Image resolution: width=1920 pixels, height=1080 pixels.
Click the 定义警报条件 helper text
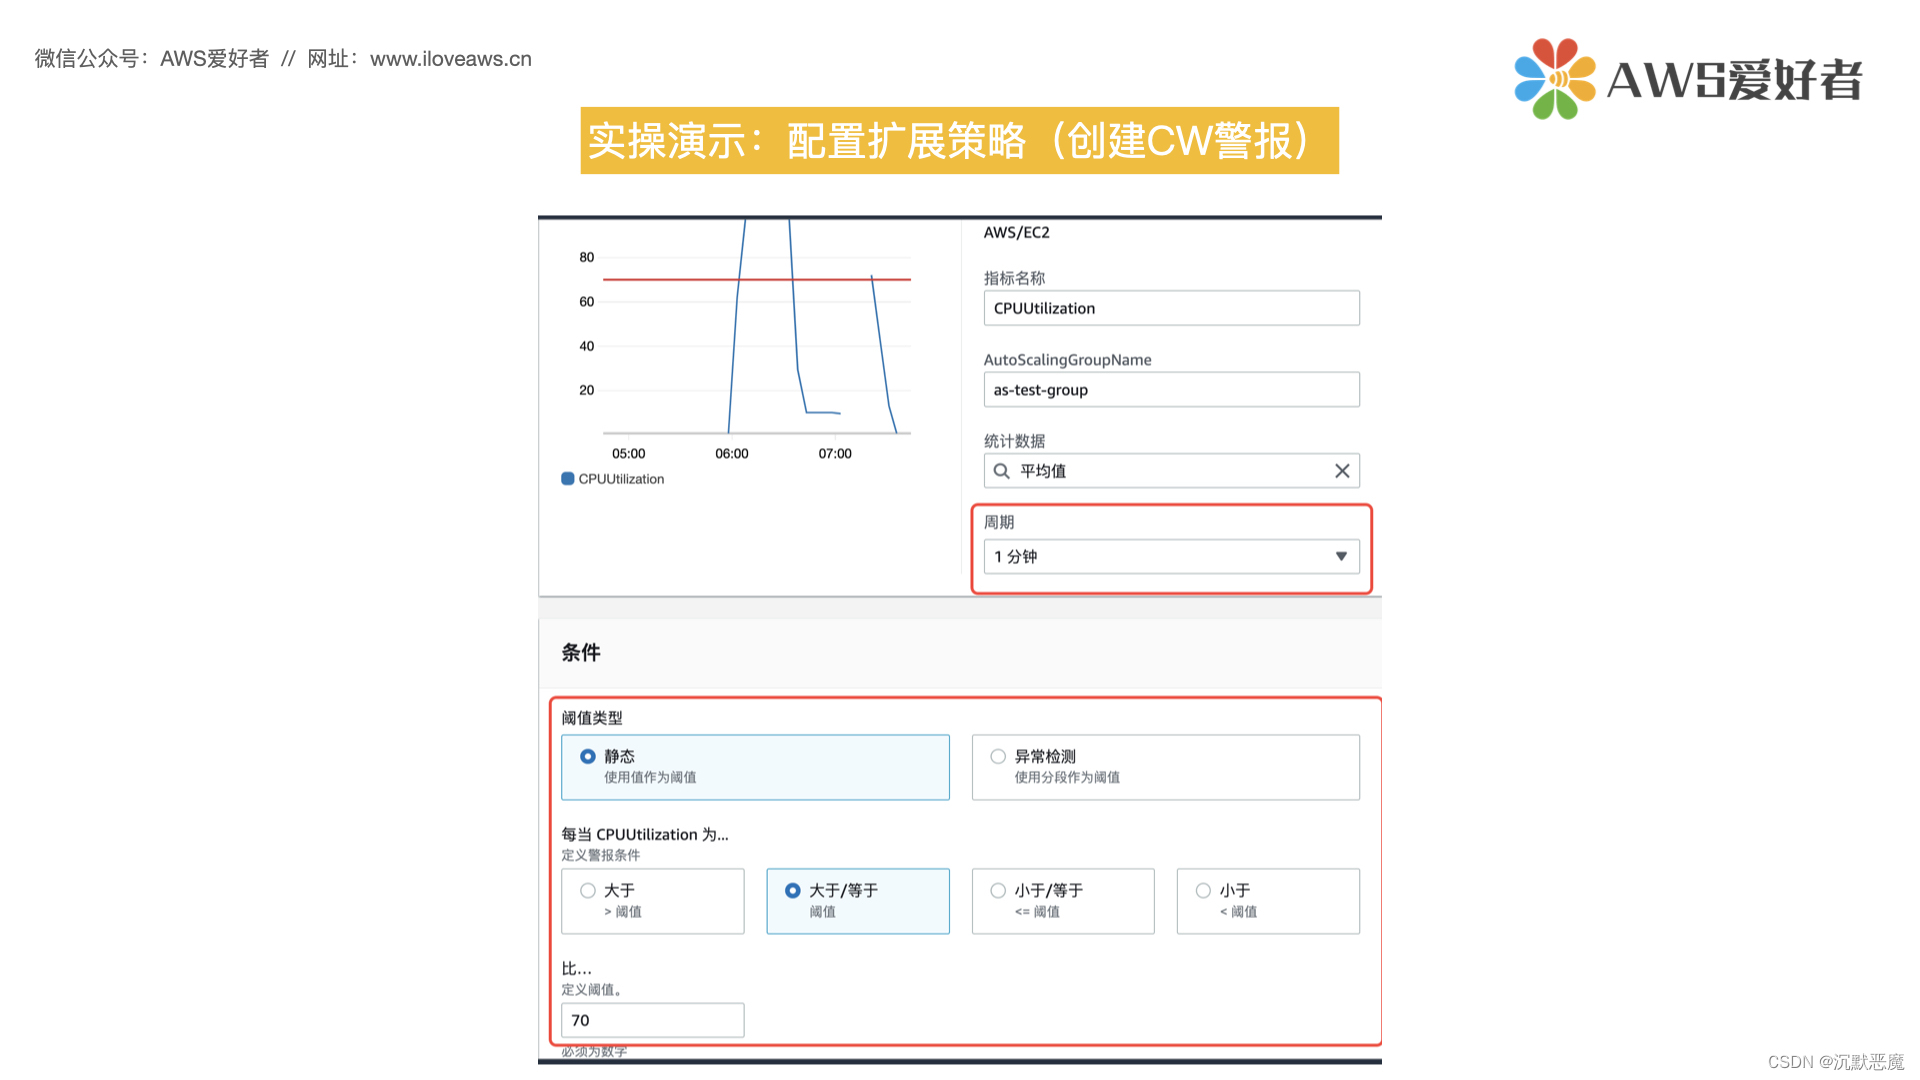pyautogui.click(x=601, y=855)
